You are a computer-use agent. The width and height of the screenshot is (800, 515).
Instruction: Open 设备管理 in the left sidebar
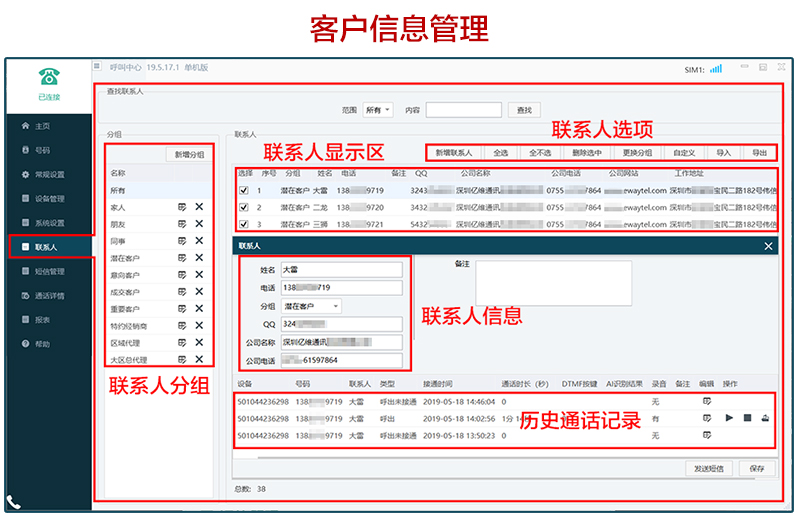click(49, 198)
